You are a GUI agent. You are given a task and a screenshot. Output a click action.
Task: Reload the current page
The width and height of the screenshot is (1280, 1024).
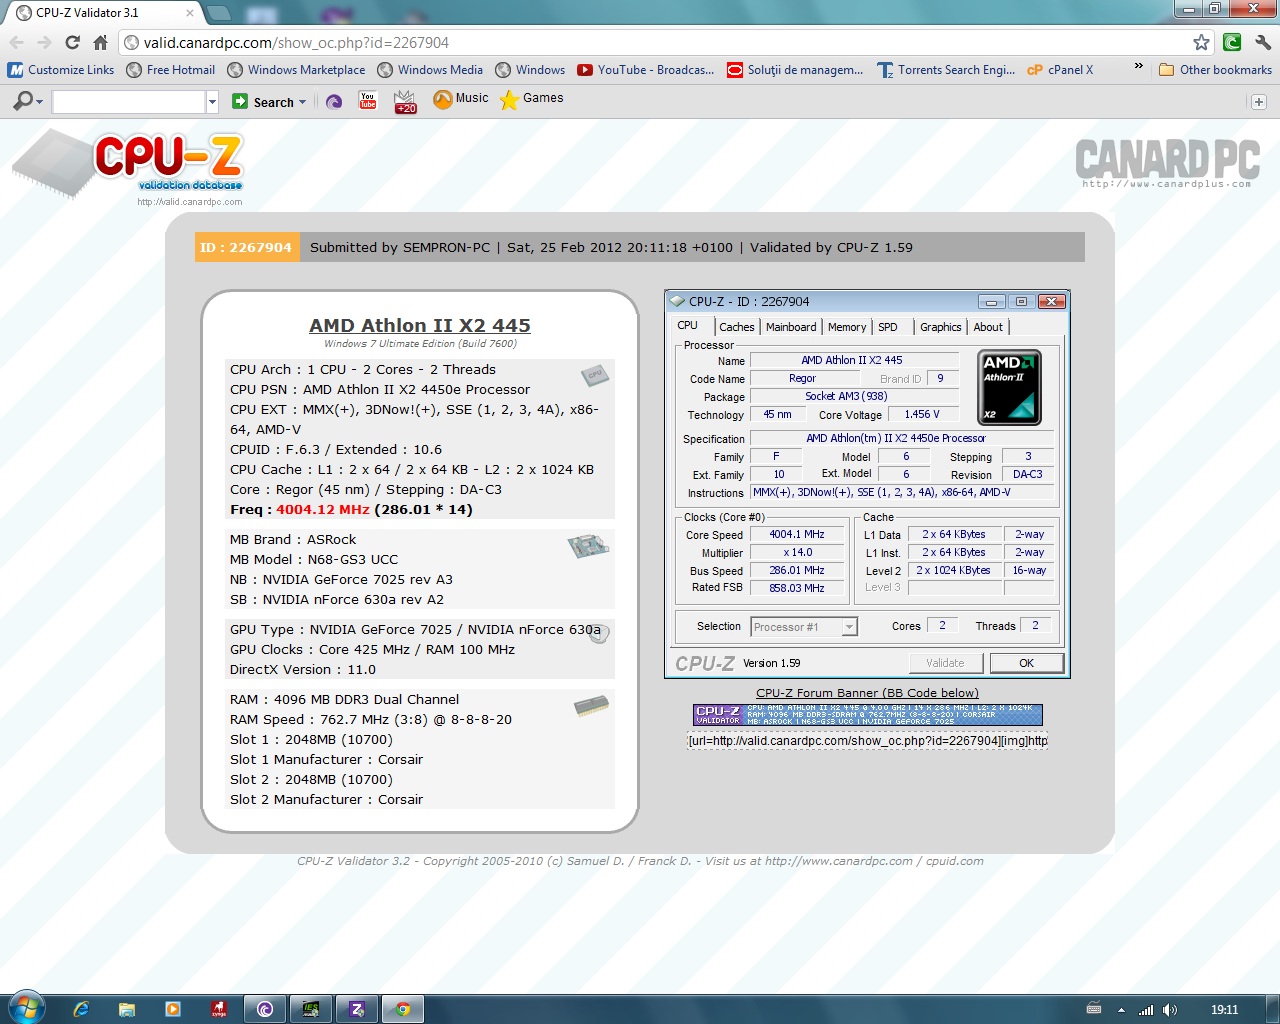point(72,42)
